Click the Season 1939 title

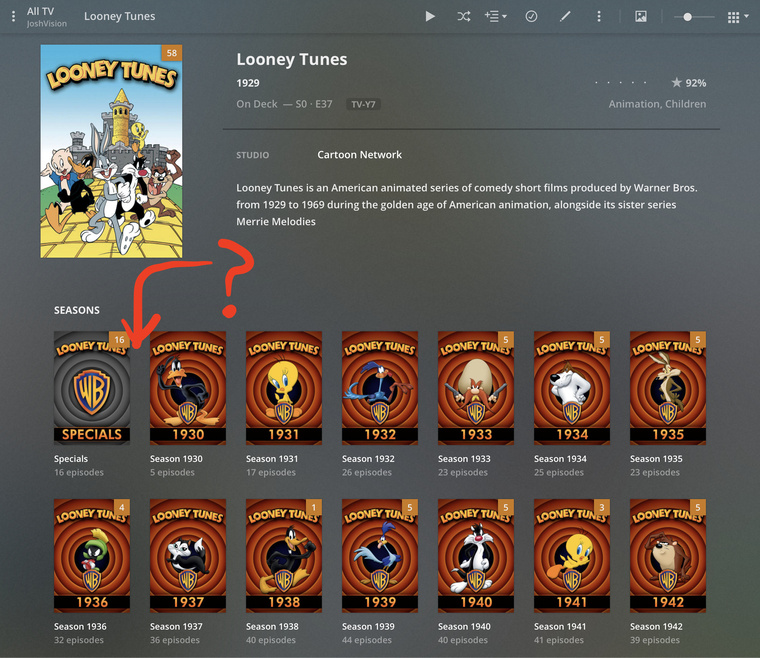pos(368,627)
